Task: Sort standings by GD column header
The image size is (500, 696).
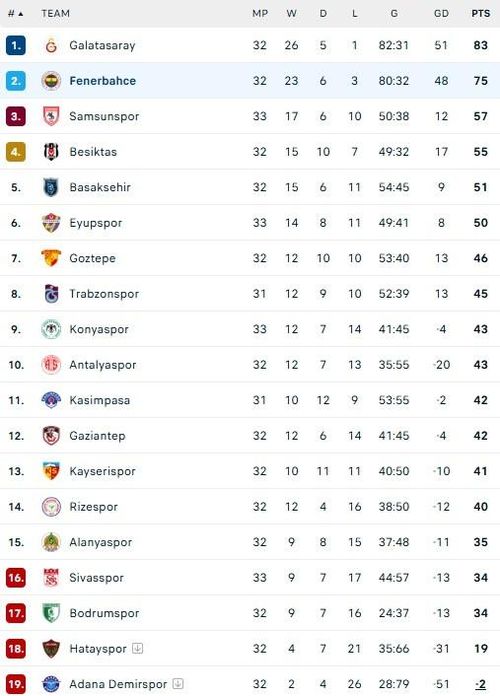Action: (441, 14)
